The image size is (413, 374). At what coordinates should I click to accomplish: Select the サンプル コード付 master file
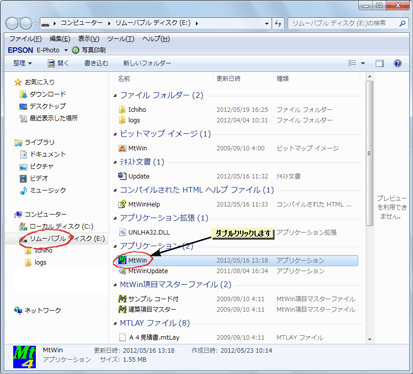pos(148,299)
